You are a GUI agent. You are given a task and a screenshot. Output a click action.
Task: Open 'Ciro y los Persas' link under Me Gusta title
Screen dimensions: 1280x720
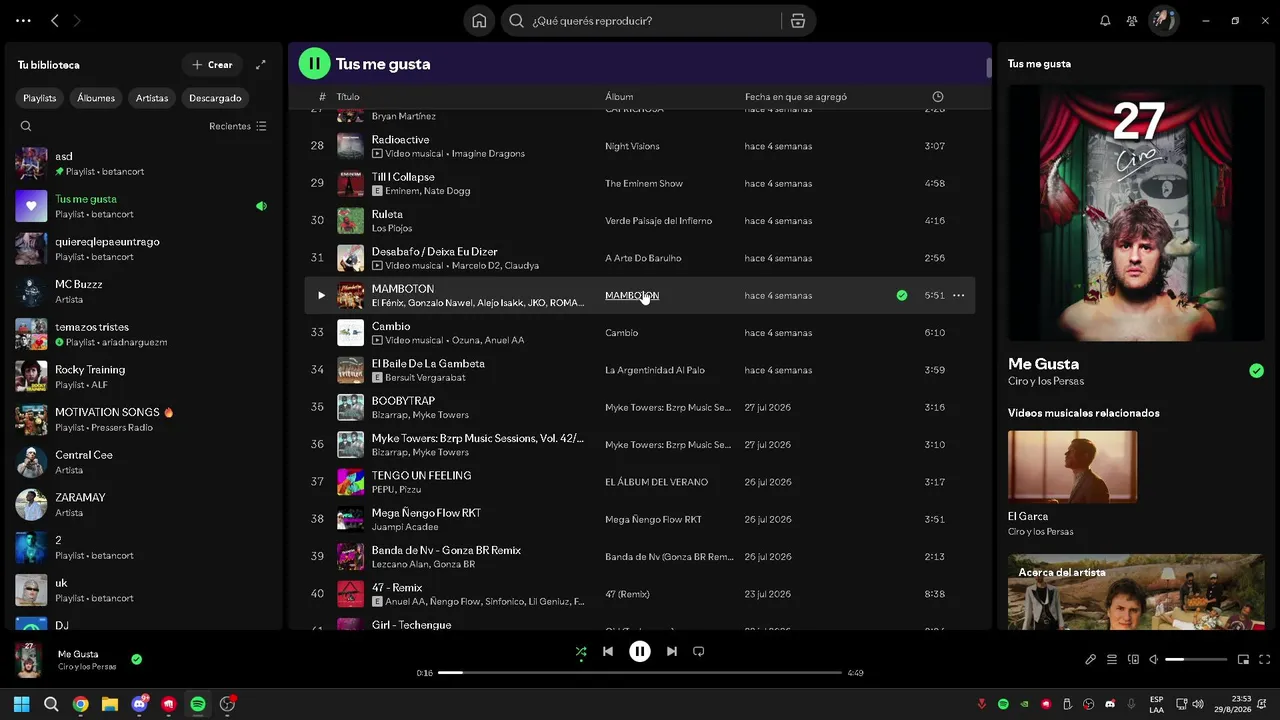1046,381
